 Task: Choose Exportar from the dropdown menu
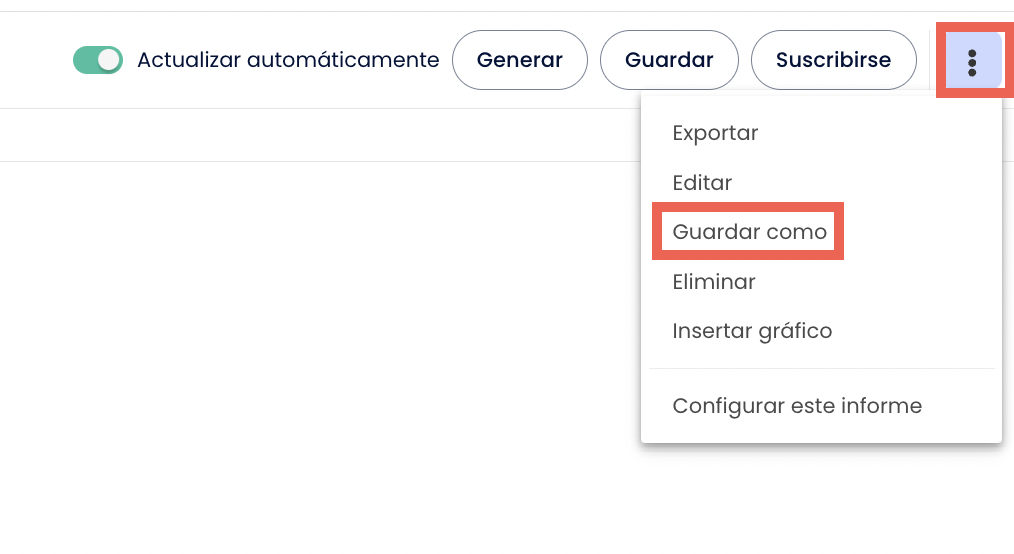(x=715, y=133)
